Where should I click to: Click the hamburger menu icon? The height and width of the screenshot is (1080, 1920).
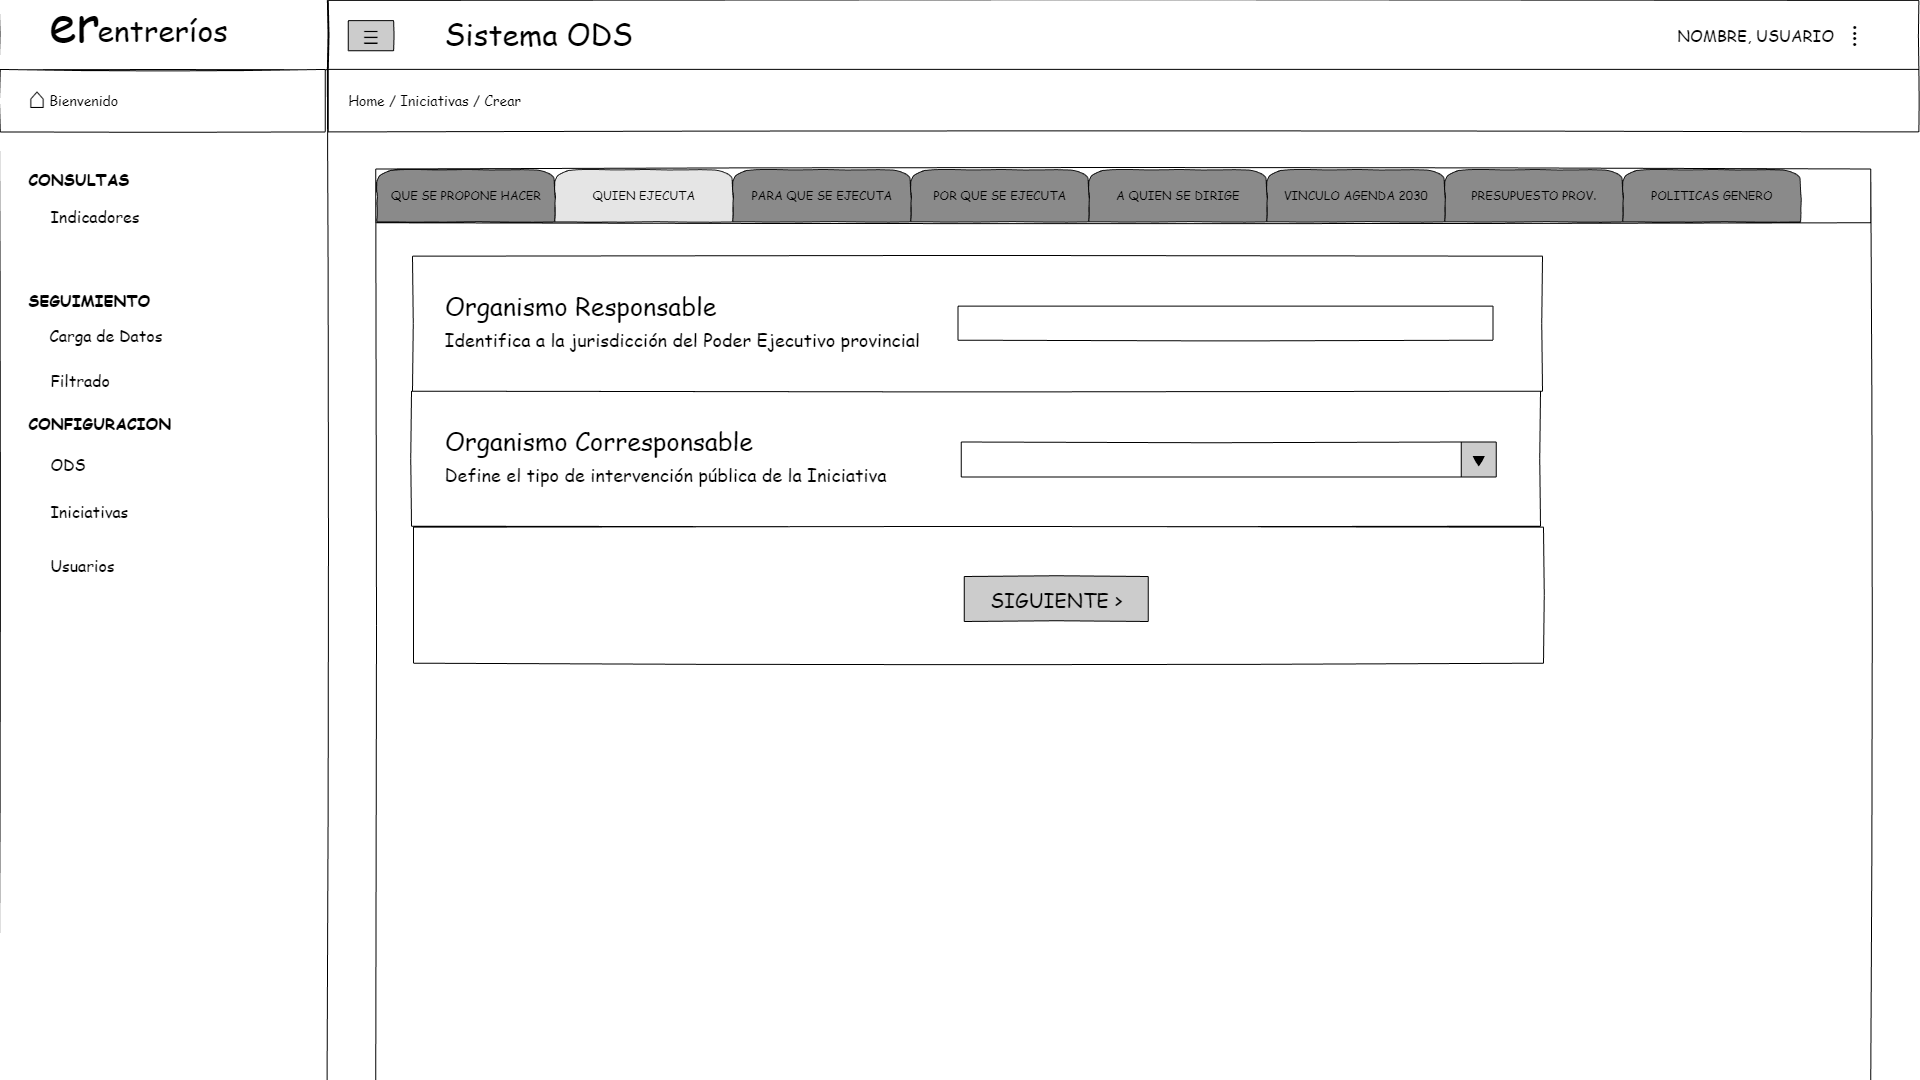tap(370, 37)
